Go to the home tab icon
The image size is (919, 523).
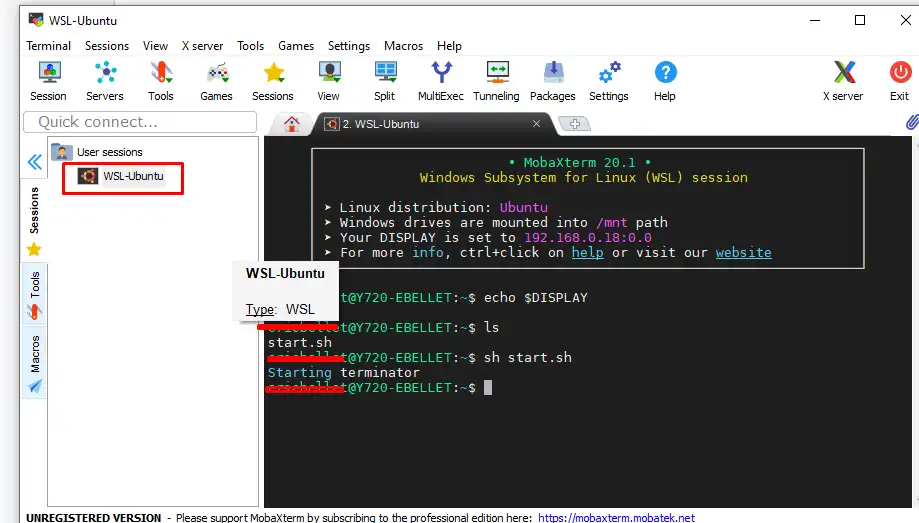click(x=291, y=124)
